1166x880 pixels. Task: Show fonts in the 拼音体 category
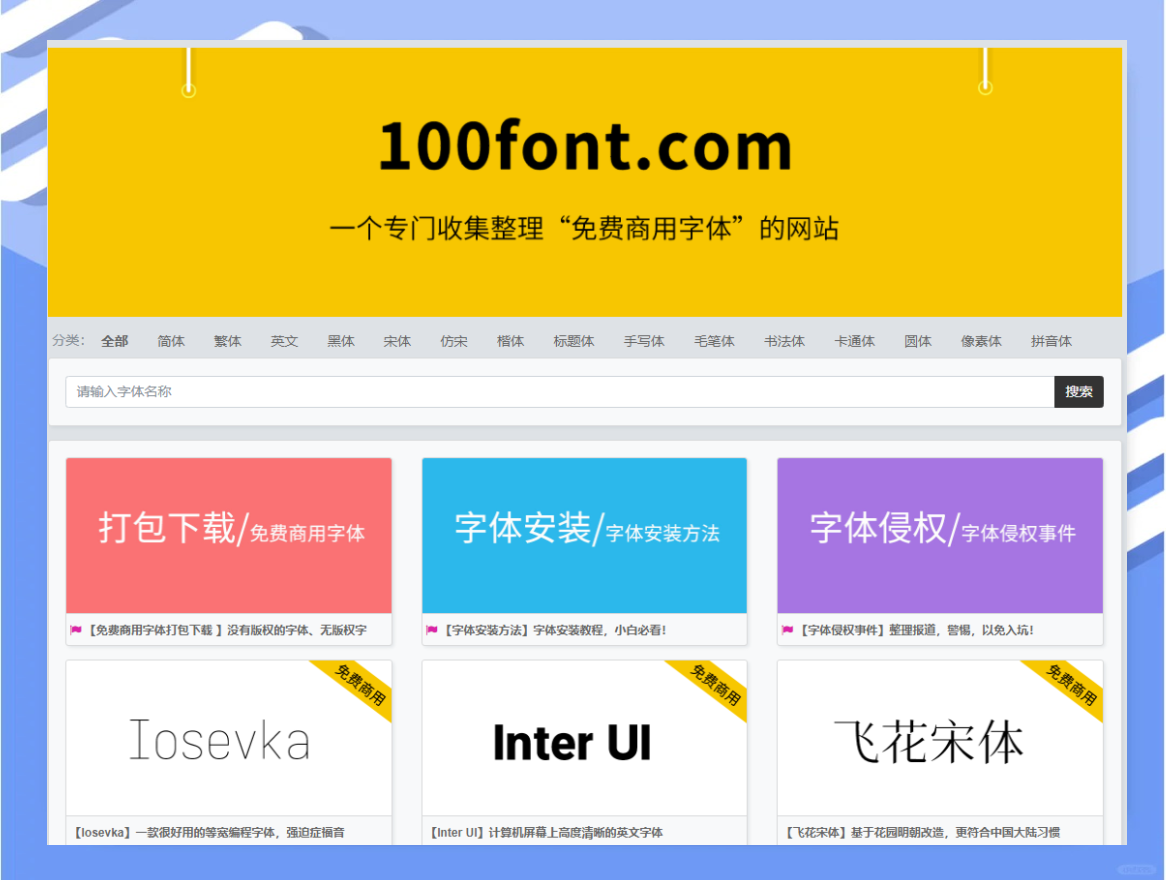(x=1051, y=341)
